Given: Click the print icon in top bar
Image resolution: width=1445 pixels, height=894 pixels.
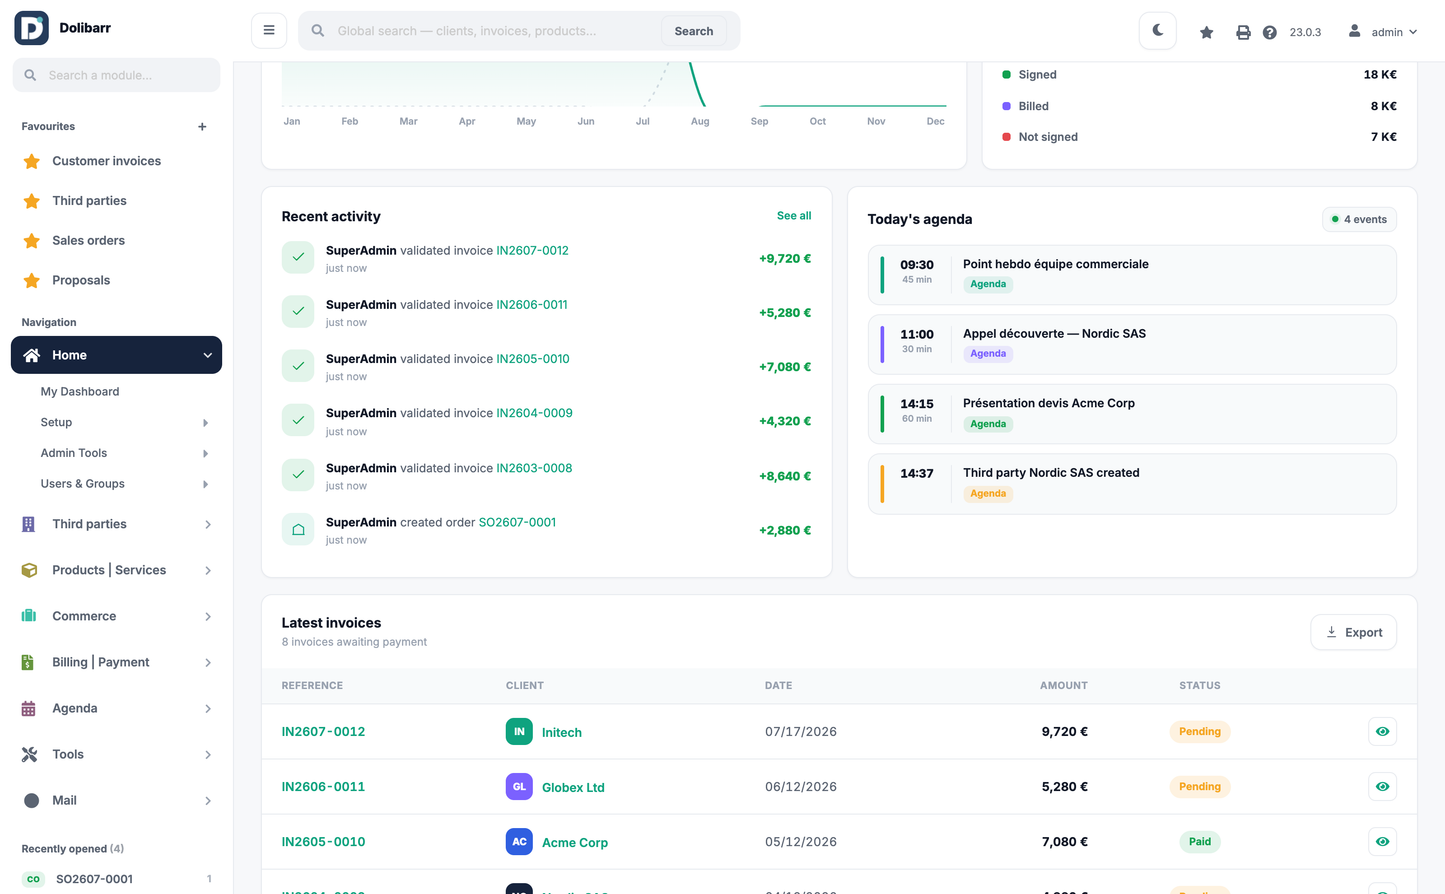Looking at the screenshot, I should [x=1243, y=32].
